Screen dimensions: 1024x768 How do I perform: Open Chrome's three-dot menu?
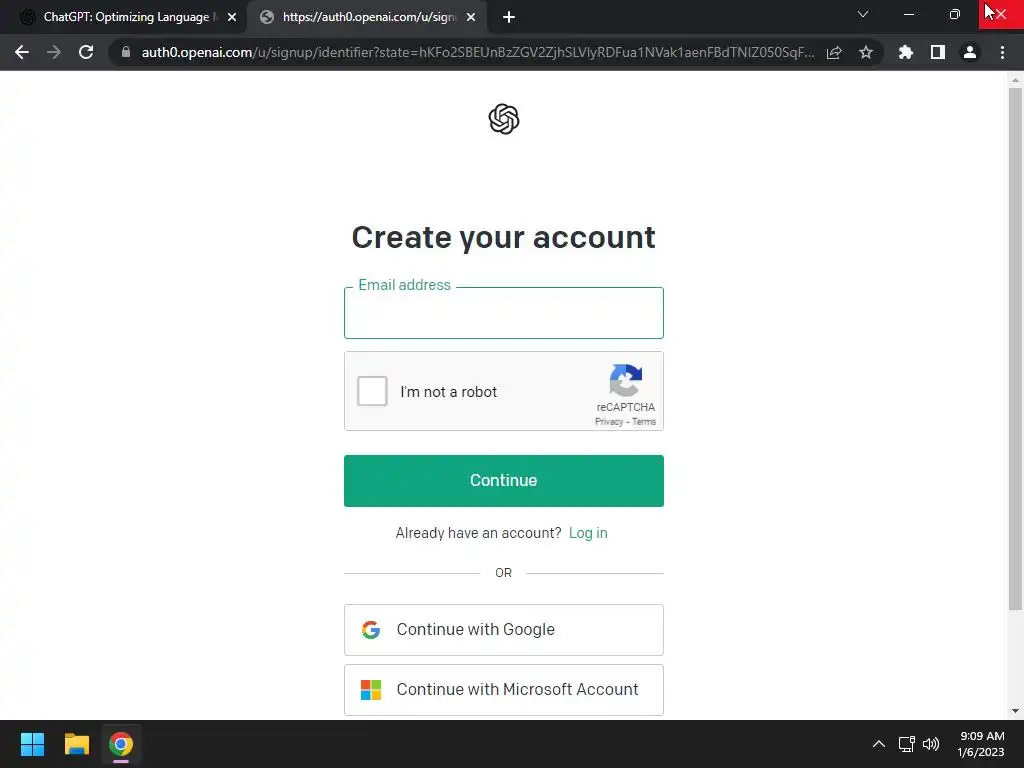click(1002, 52)
